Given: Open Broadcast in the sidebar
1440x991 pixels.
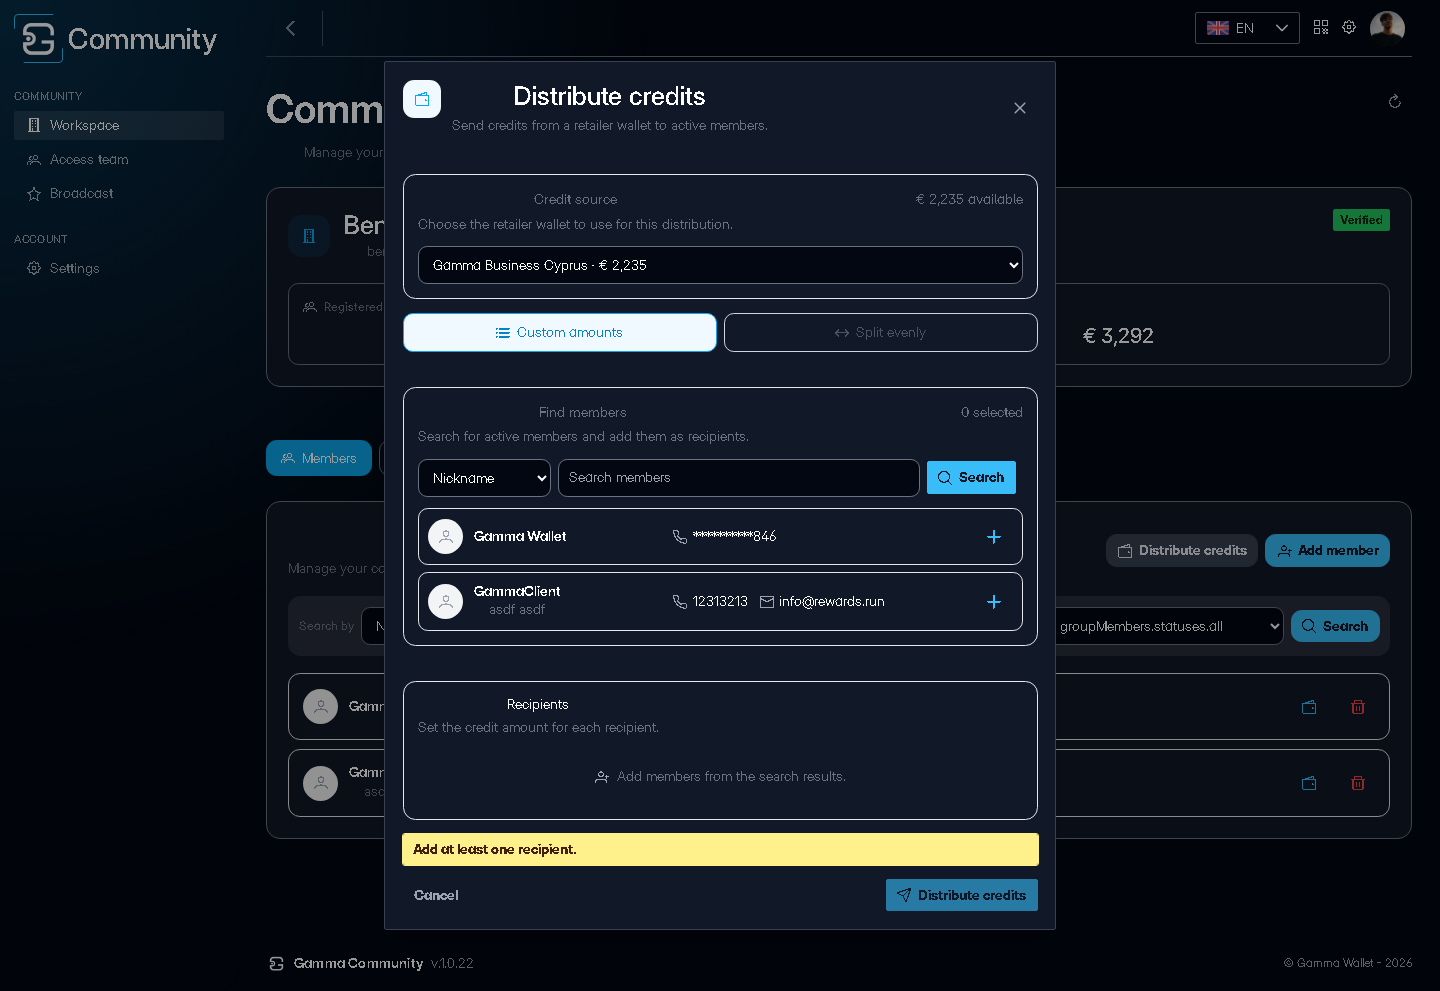Looking at the screenshot, I should click(119, 193).
